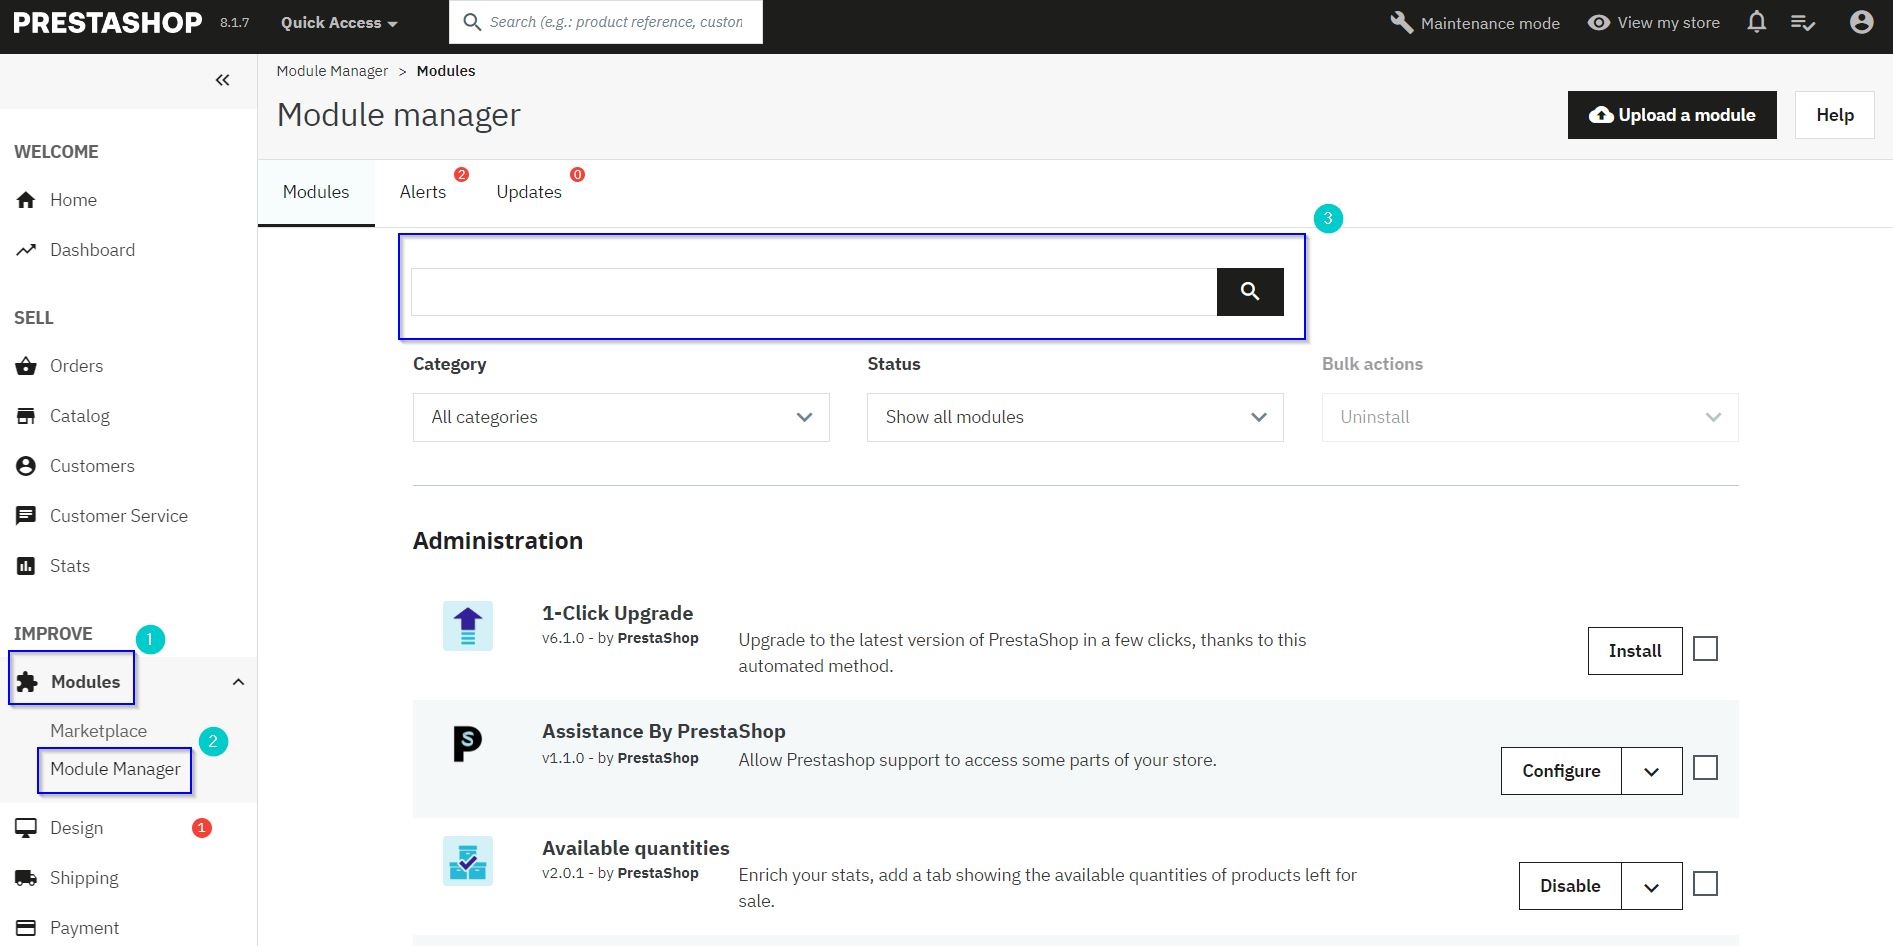The height and width of the screenshot is (946, 1893).
Task: Click the Customer Service chat icon
Action: (26, 516)
